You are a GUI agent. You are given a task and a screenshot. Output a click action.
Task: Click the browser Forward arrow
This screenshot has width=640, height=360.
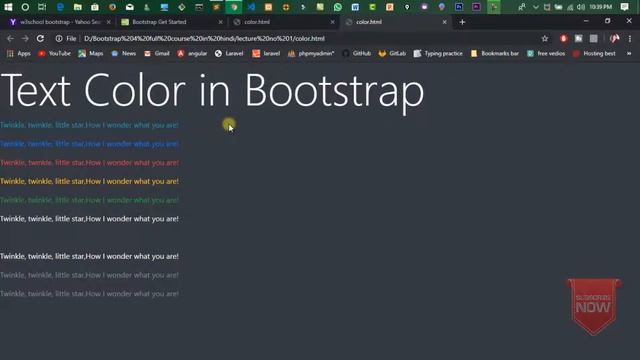[x=25, y=38]
